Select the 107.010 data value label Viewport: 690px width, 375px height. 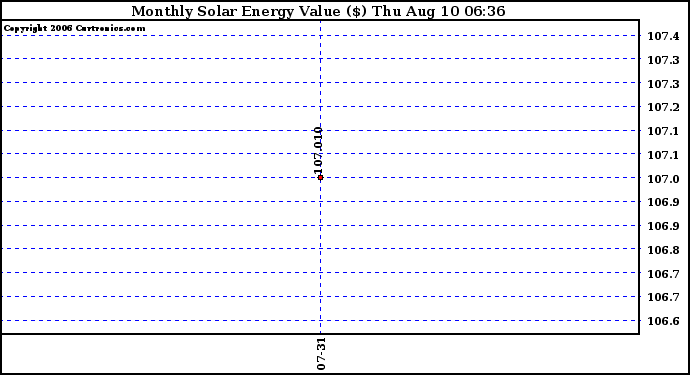tap(319, 151)
